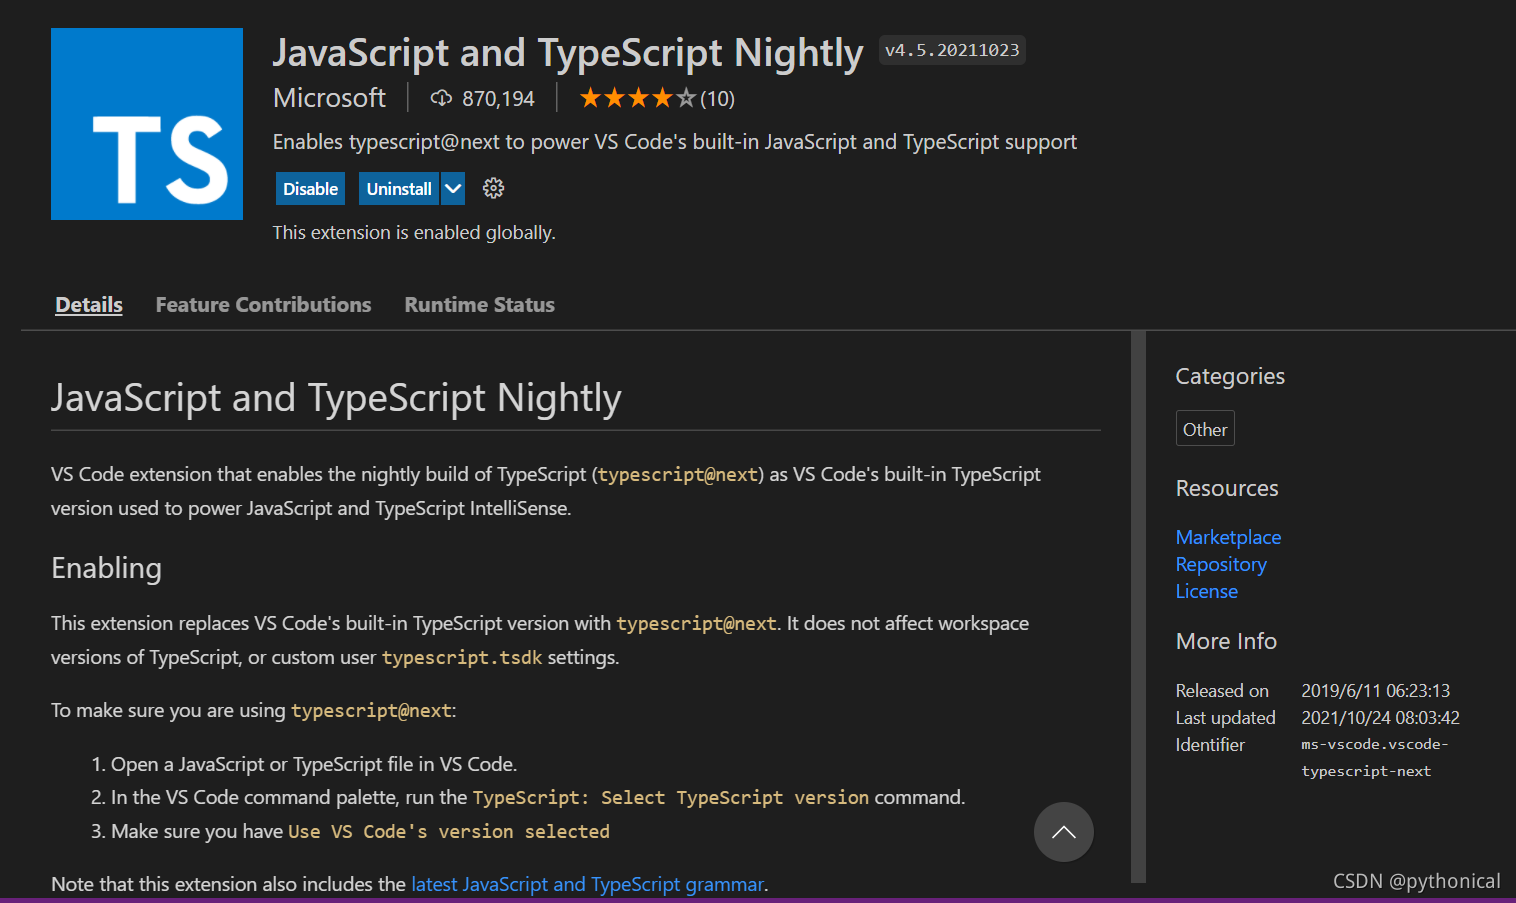Click the TS extension logo
The width and height of the screenshot is (1516, 903).
pyautogui.click(x=147, y=124)
